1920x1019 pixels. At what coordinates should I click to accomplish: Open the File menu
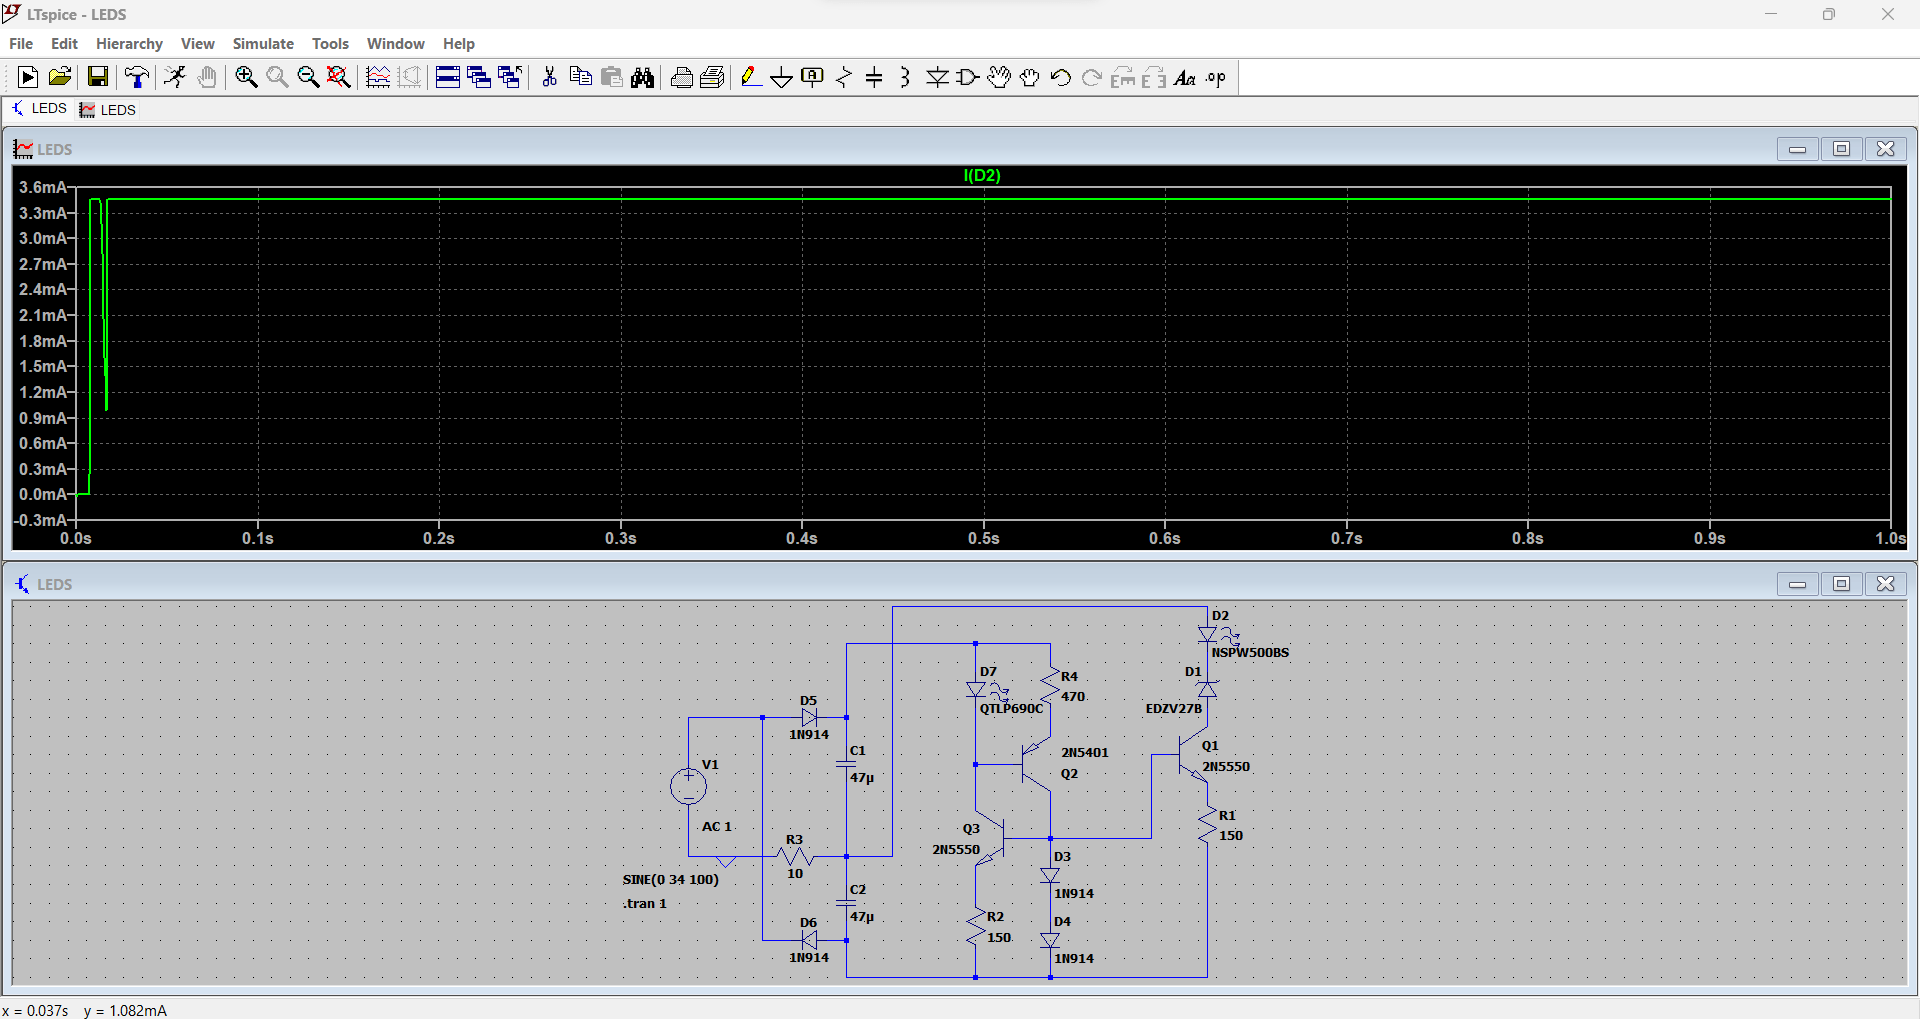point(21,44)
